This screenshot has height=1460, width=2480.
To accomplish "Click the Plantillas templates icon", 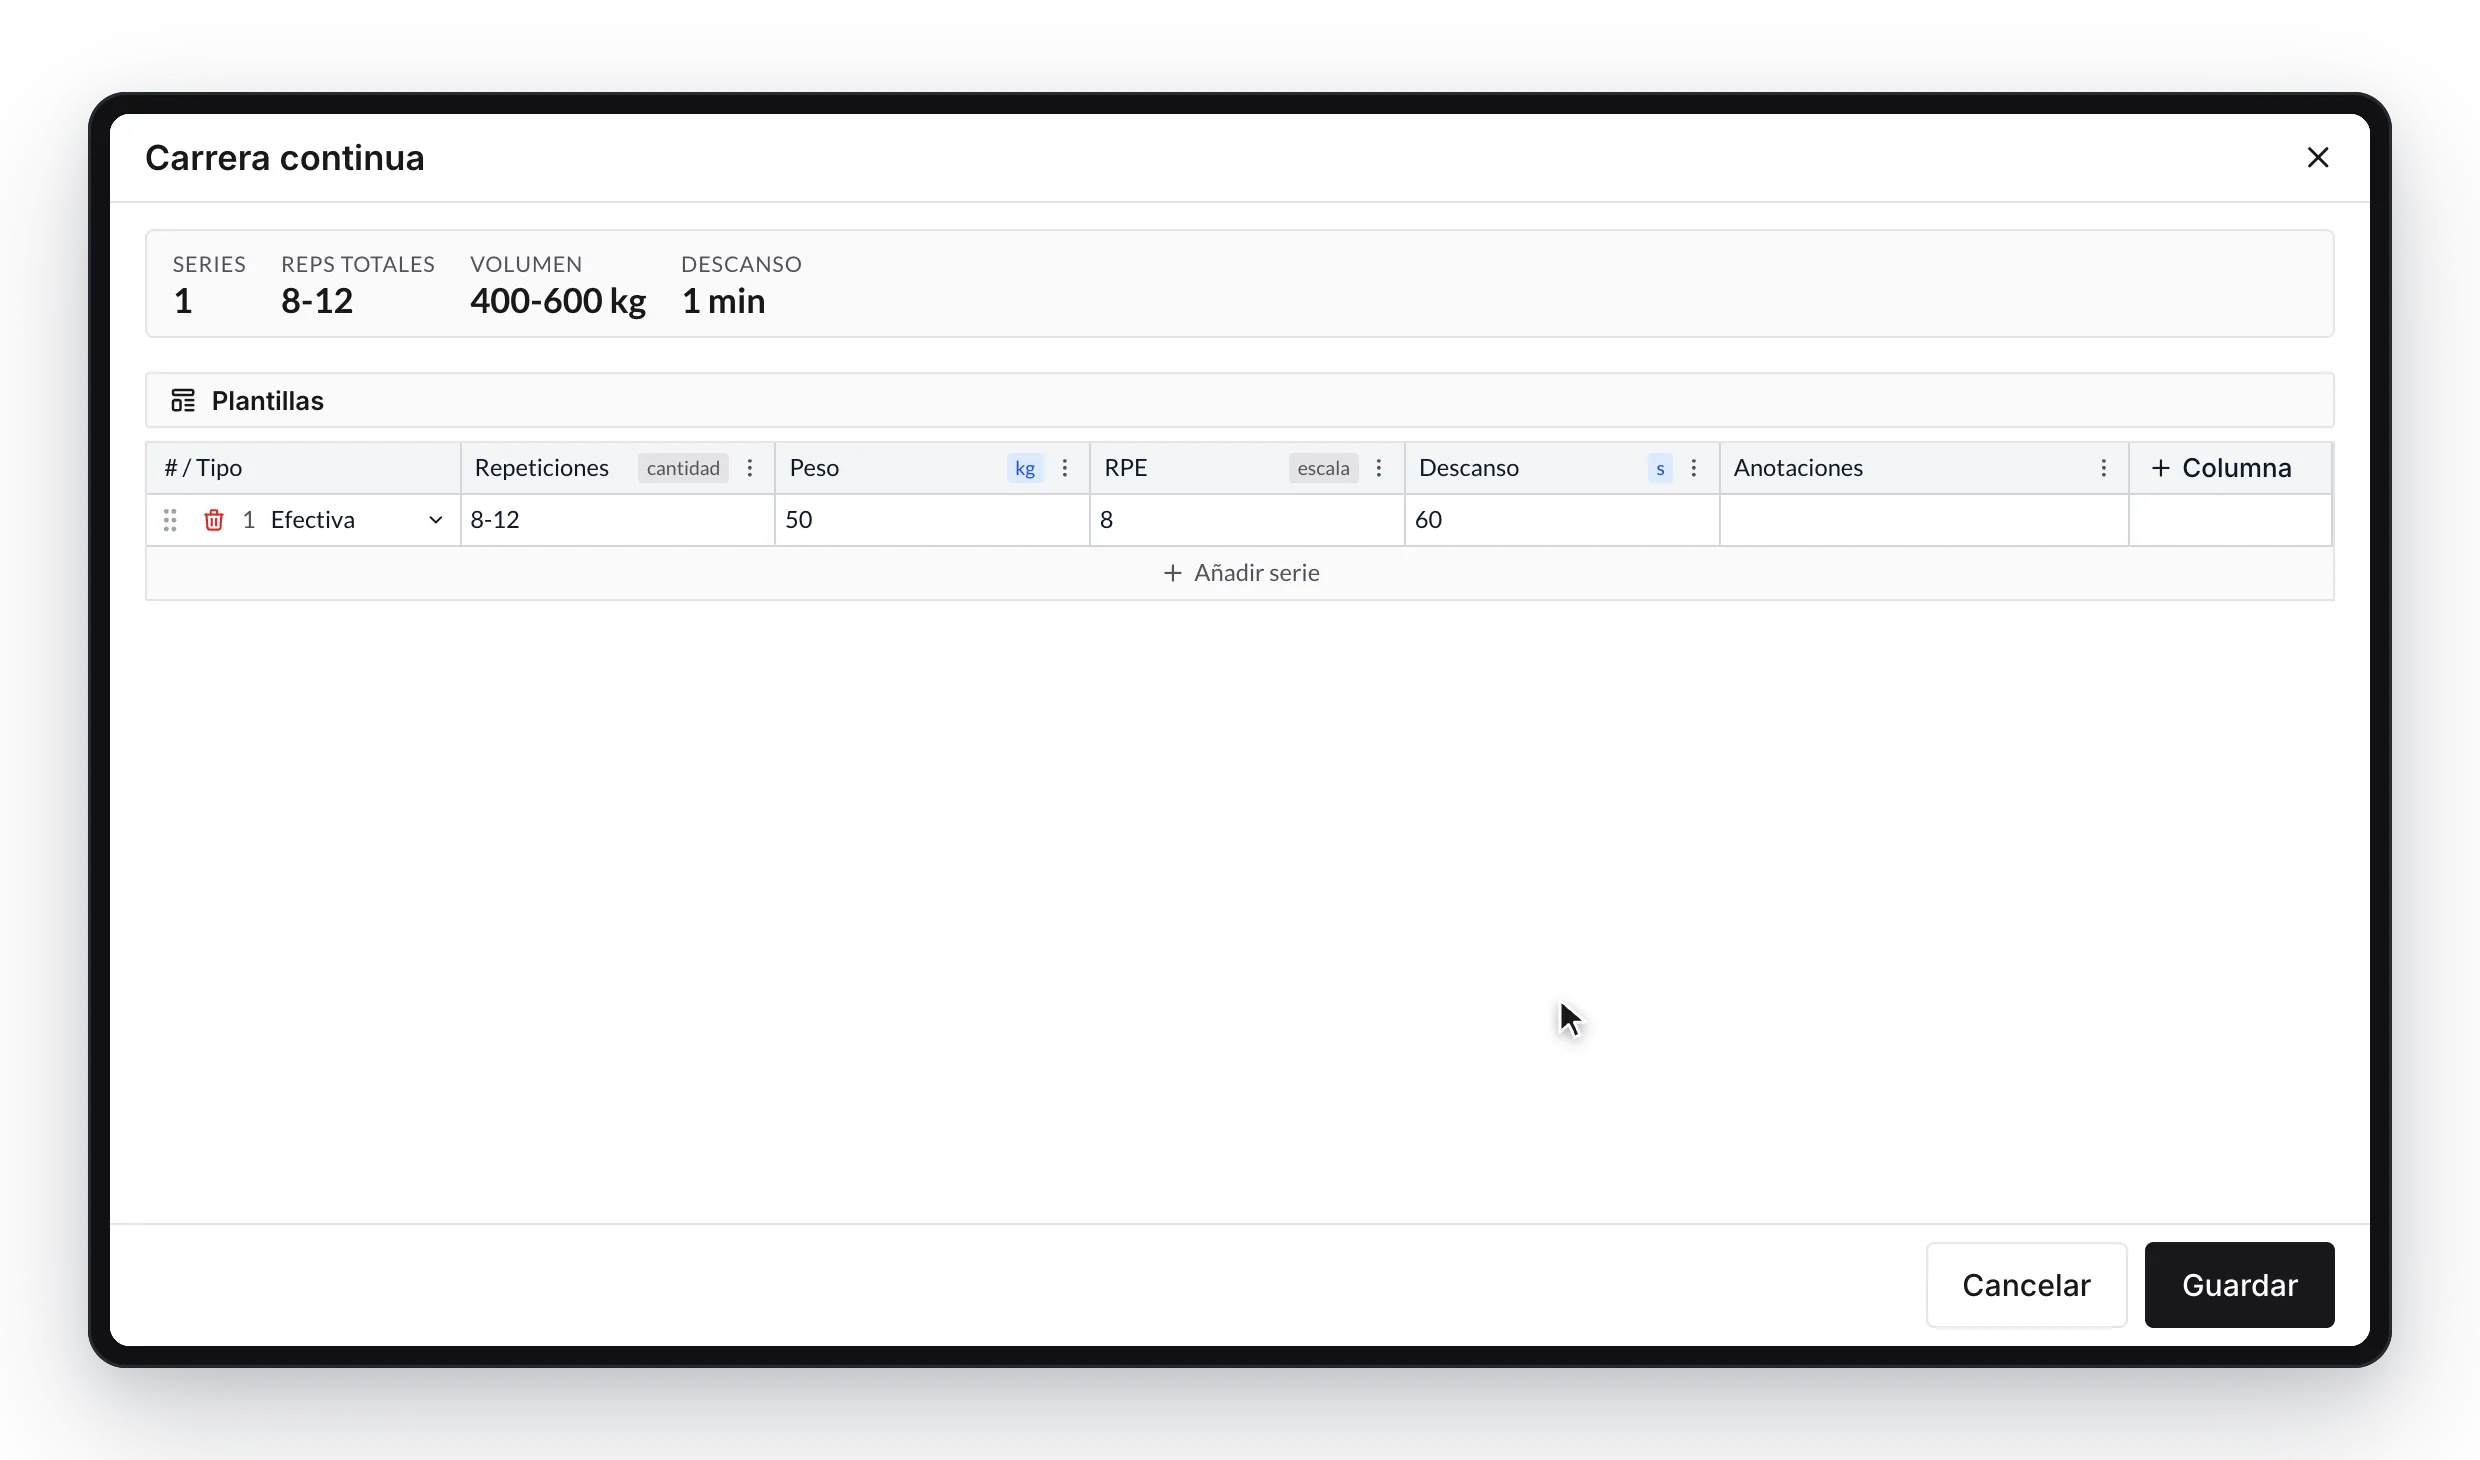I will click(x=183, y=401).
